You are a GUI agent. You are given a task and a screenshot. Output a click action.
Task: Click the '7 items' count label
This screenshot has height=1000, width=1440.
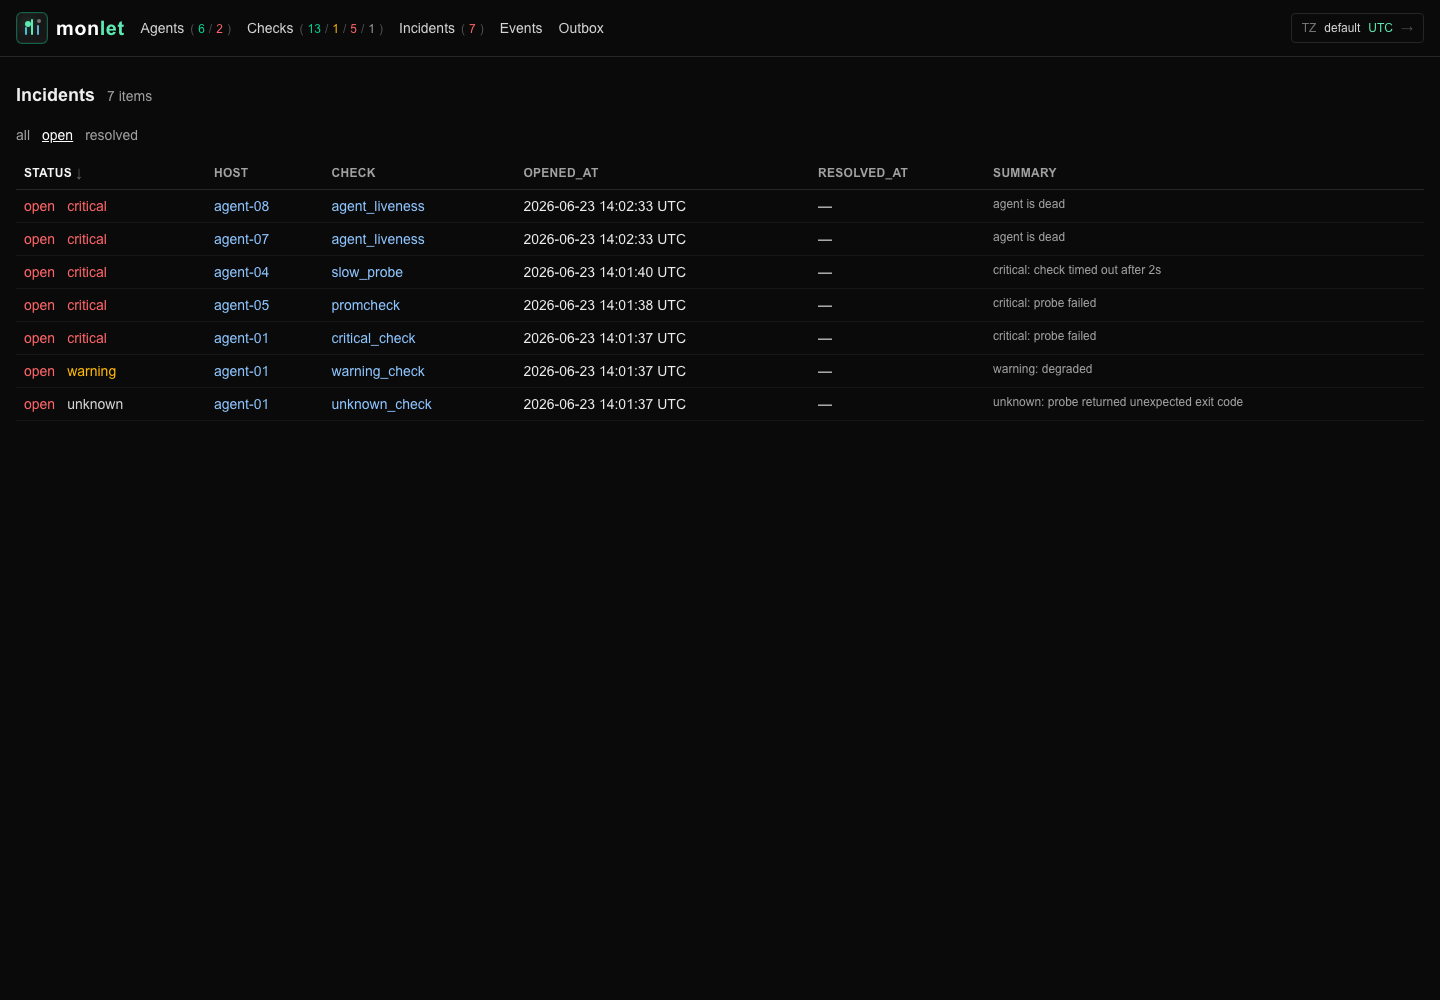(x=129, y=96)
